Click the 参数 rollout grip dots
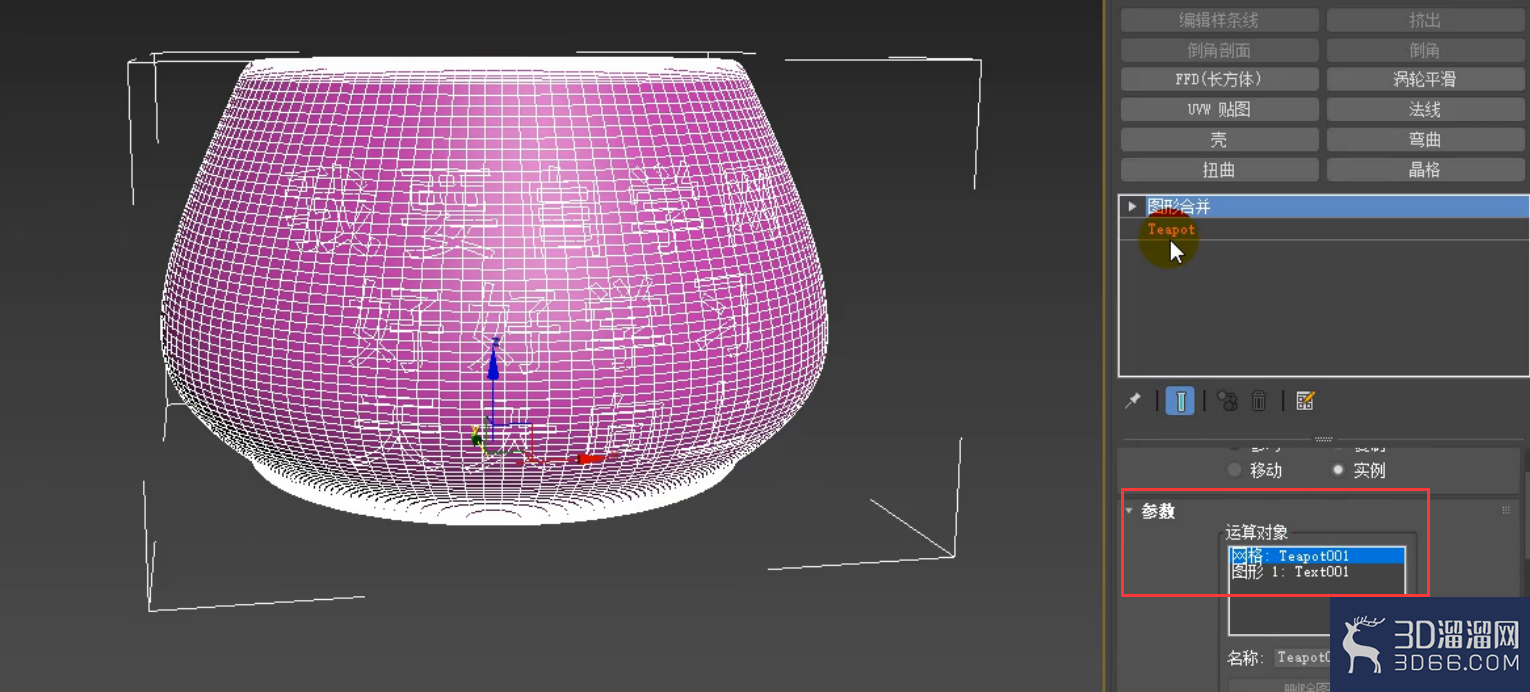The height and width of the screenshot is (692, 1530). tap(1506, 511)
